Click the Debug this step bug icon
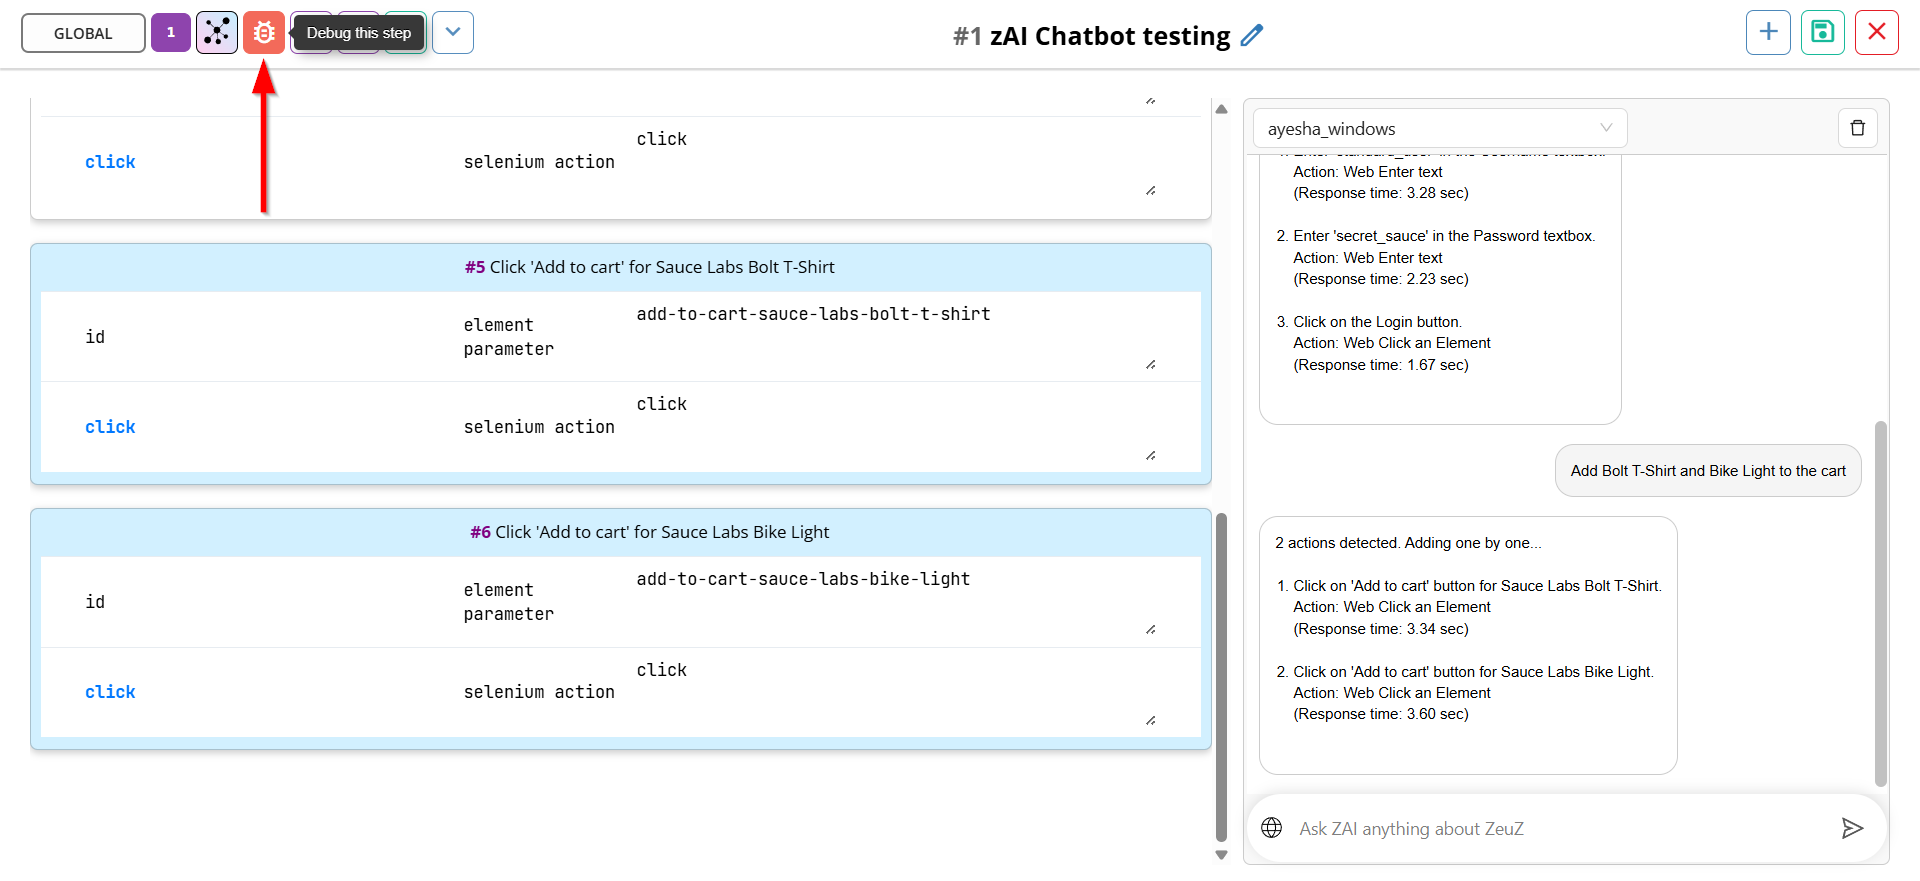Screen dimensions: 1920x881 coord(264,33)
